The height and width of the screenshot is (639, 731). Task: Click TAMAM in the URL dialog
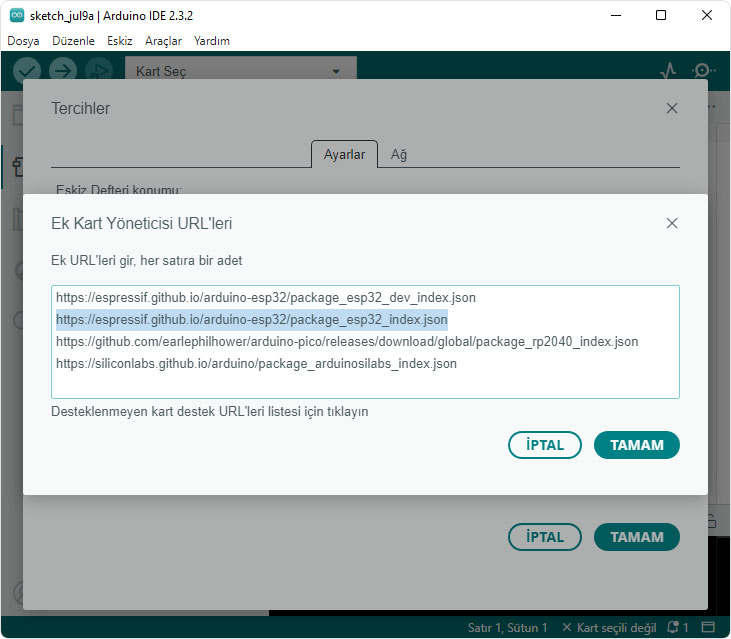[637, 445]
